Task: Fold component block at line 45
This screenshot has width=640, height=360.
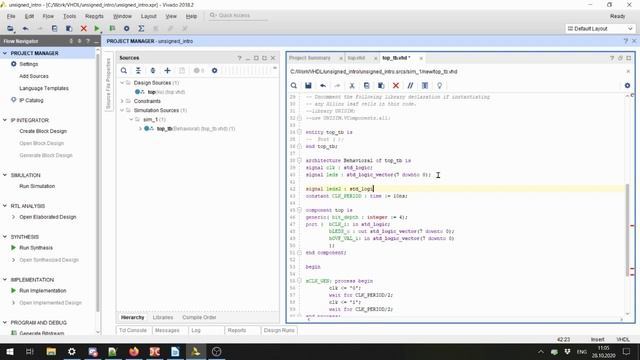Action: (299, 210)
